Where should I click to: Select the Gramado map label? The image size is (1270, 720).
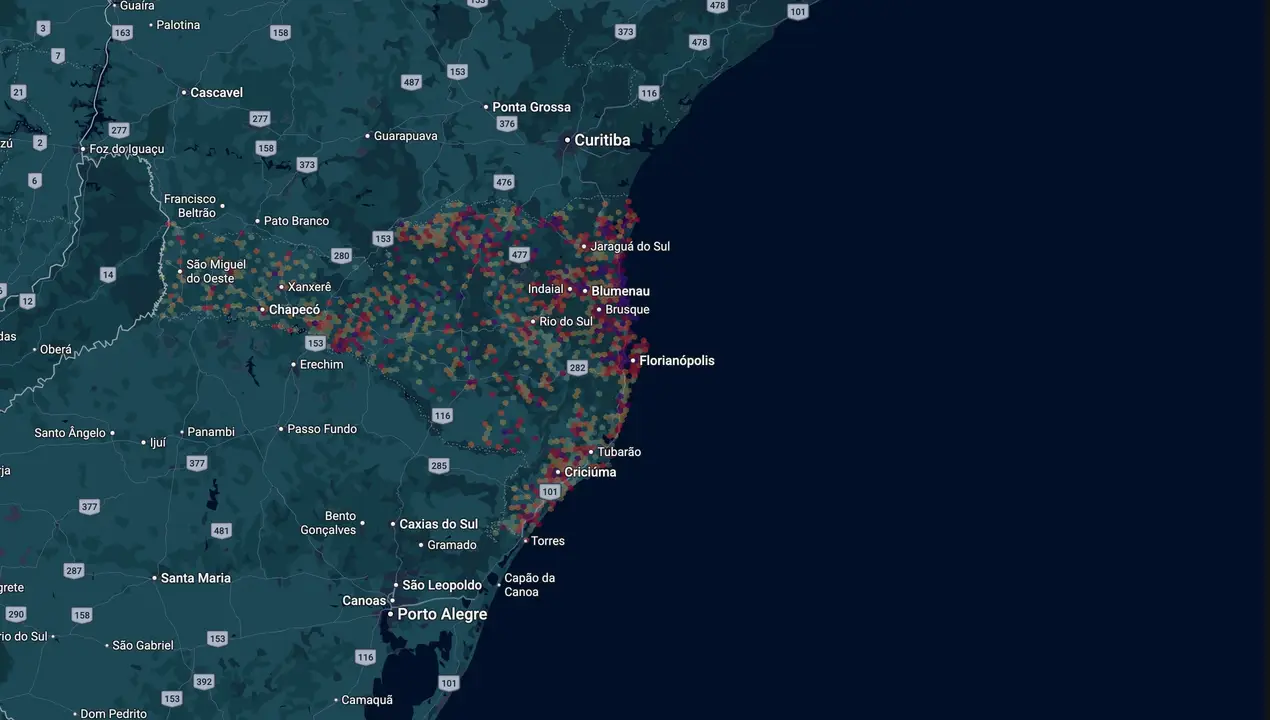point(452,545)
